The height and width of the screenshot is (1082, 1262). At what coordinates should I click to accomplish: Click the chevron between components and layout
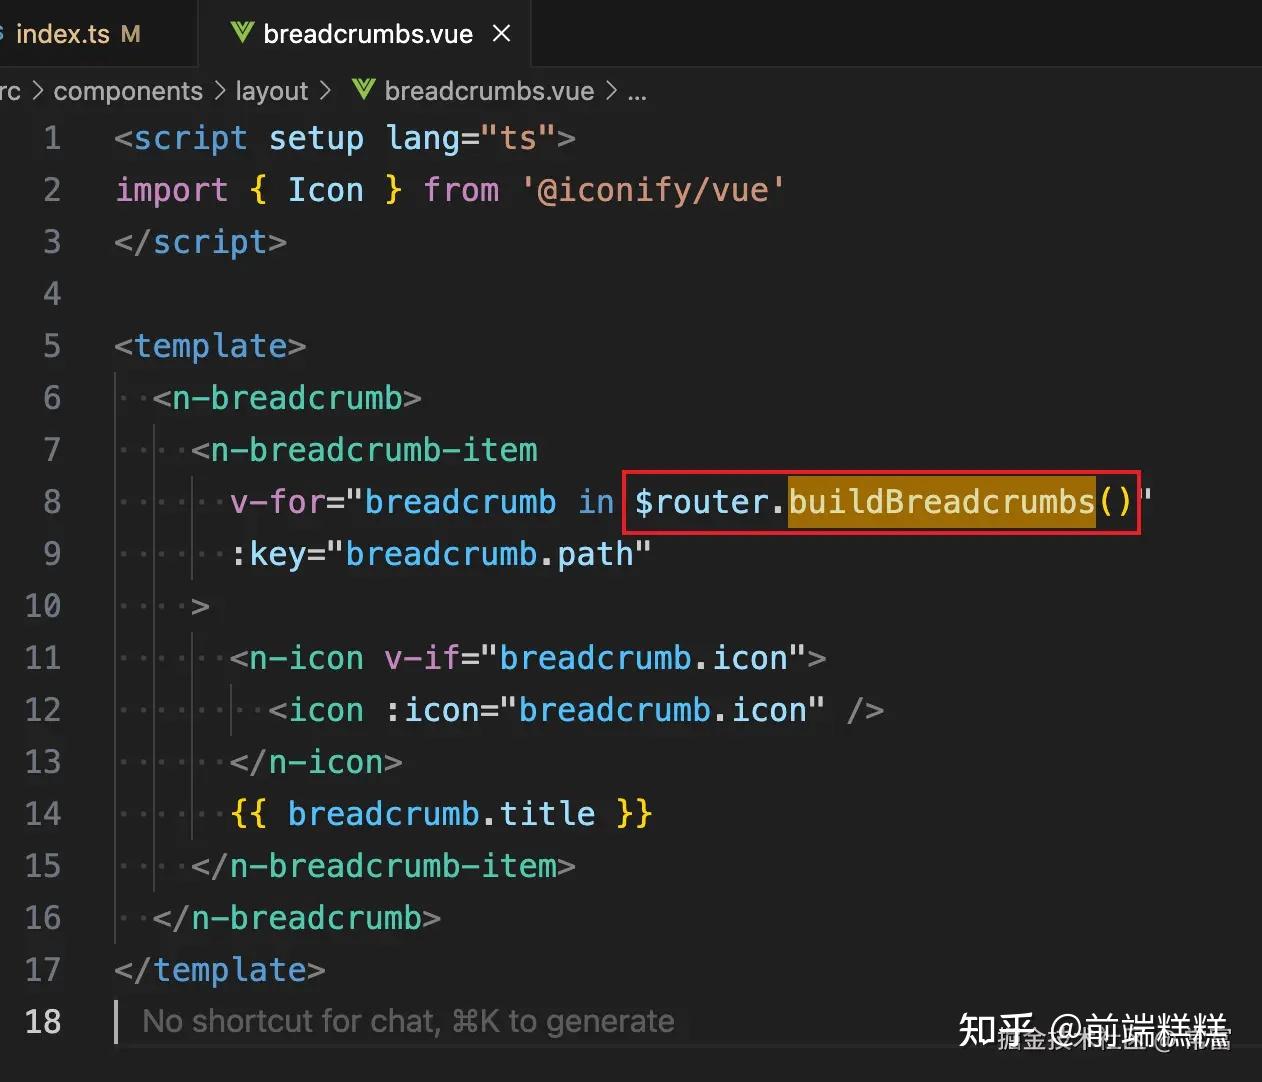[x=221, y=90]
